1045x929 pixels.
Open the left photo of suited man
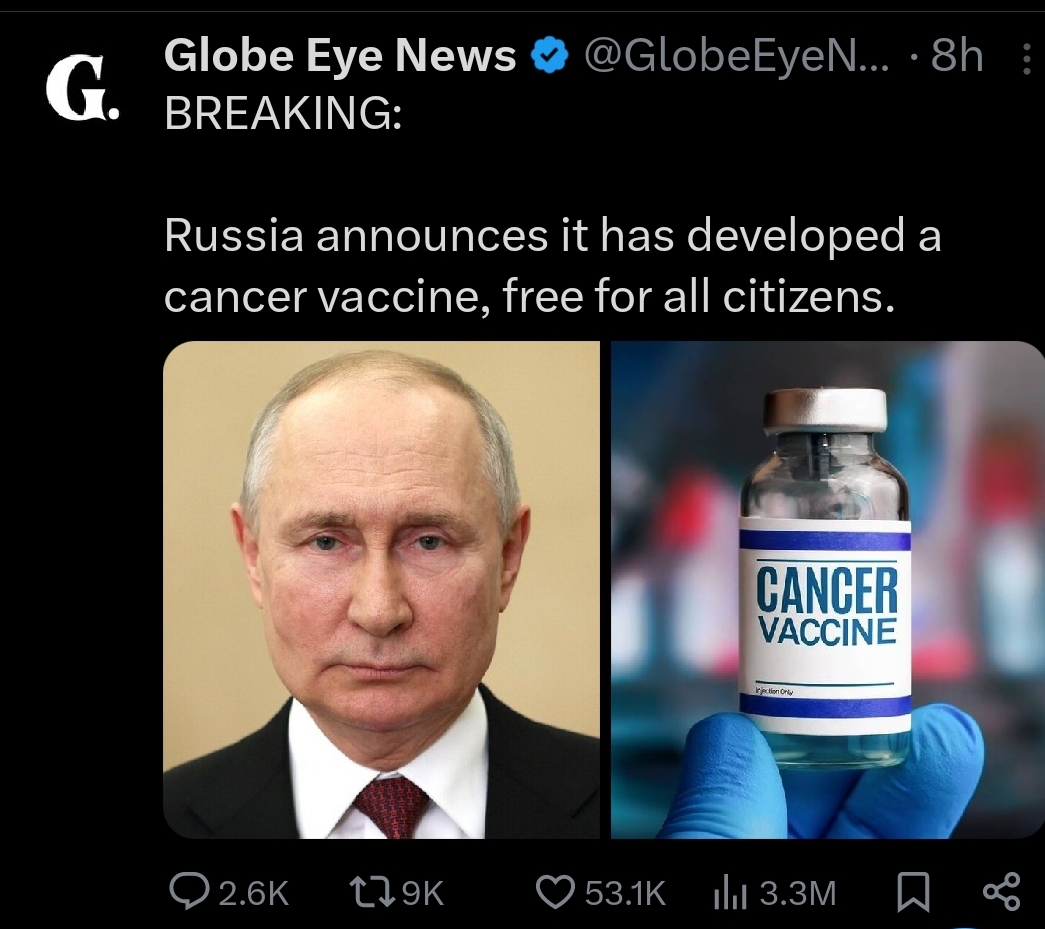(x=381, y=590)
